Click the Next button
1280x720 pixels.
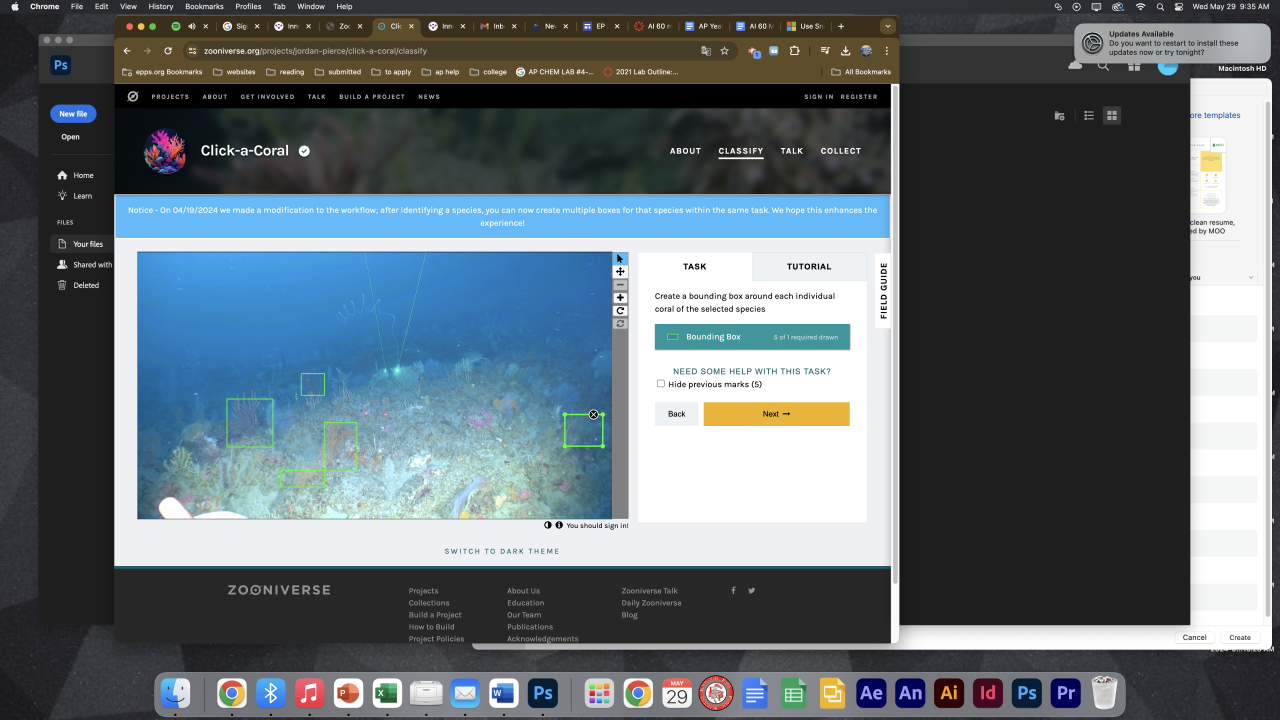tap(777, 414)
